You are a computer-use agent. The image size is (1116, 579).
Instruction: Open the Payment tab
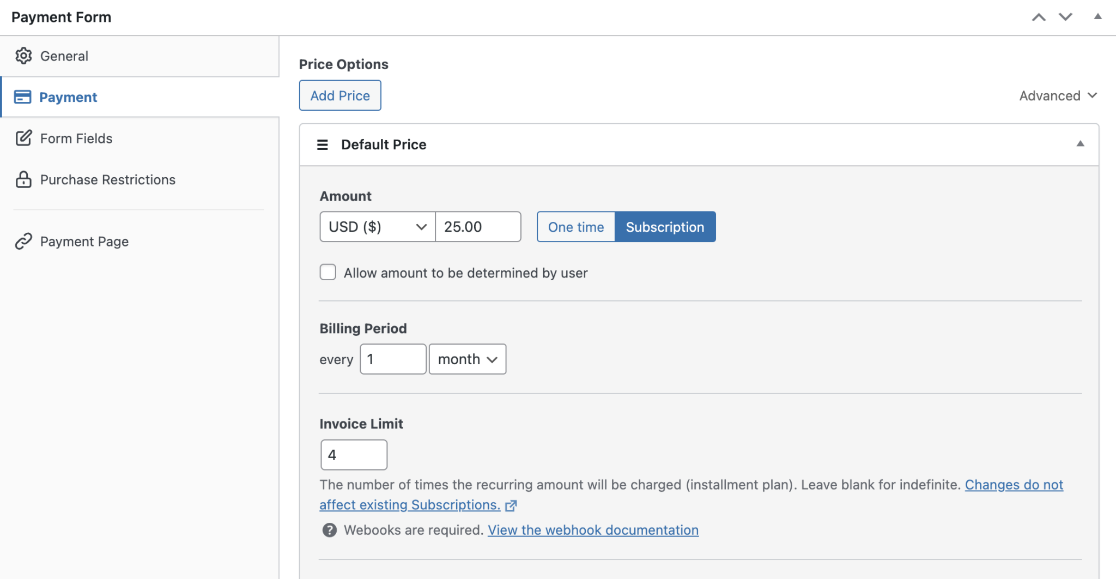pos(140,97)
